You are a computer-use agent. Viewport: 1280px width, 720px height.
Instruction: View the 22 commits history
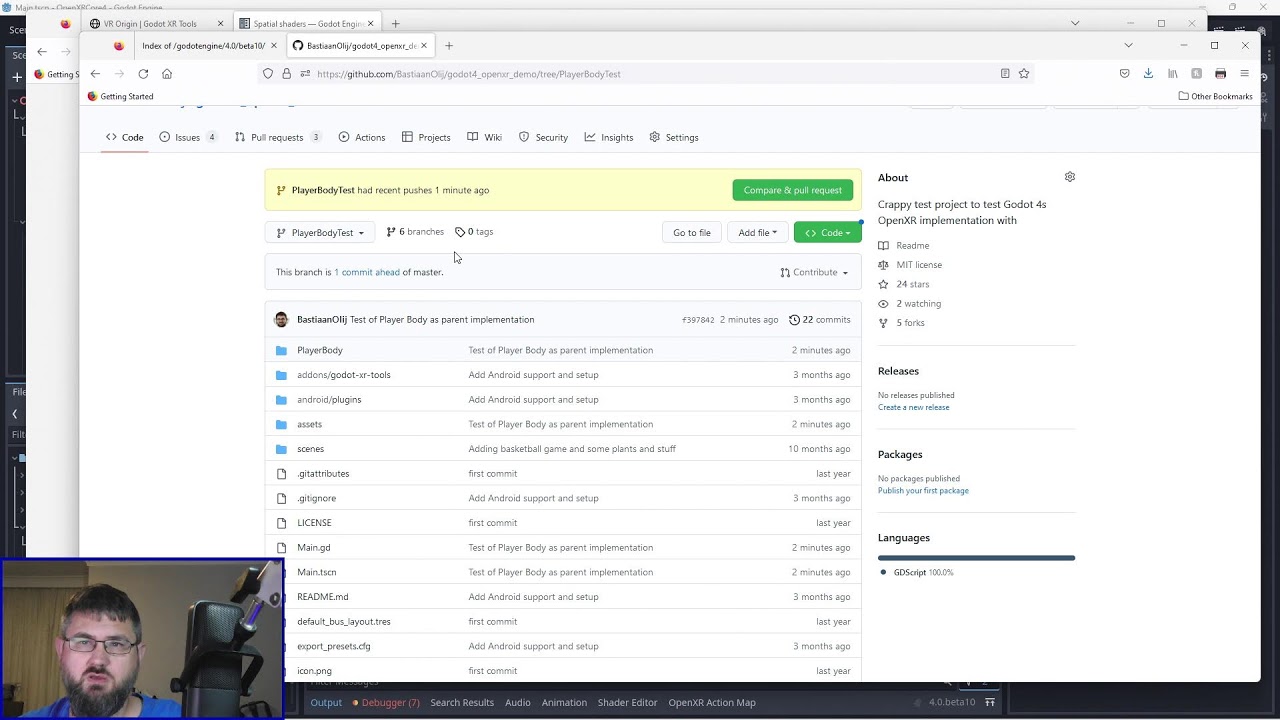tap(819, 320)
